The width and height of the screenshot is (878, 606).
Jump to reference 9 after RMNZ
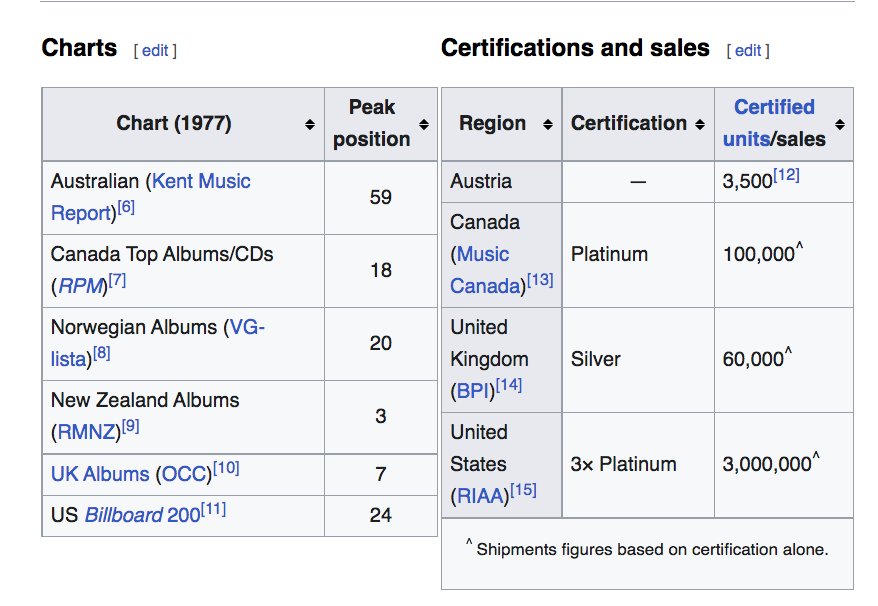(131, 427)
